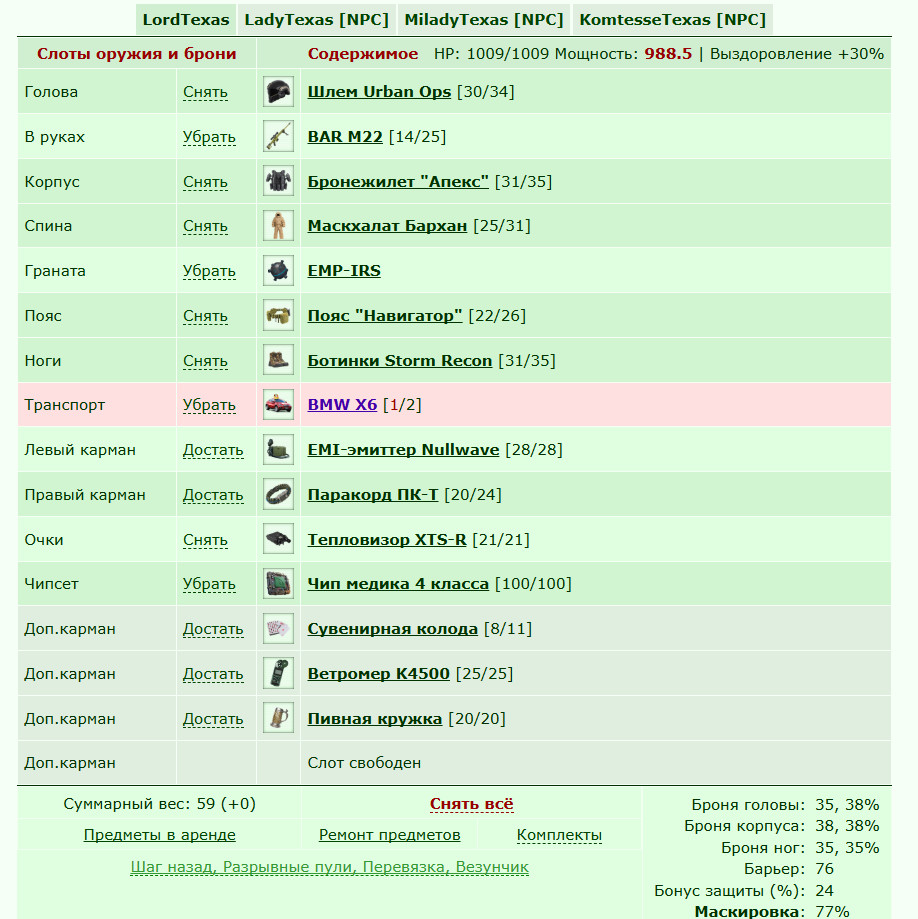Click the Чип медика 4 класса icon
The width and height of the screenshot is (918, 919).
coord(278,584)
